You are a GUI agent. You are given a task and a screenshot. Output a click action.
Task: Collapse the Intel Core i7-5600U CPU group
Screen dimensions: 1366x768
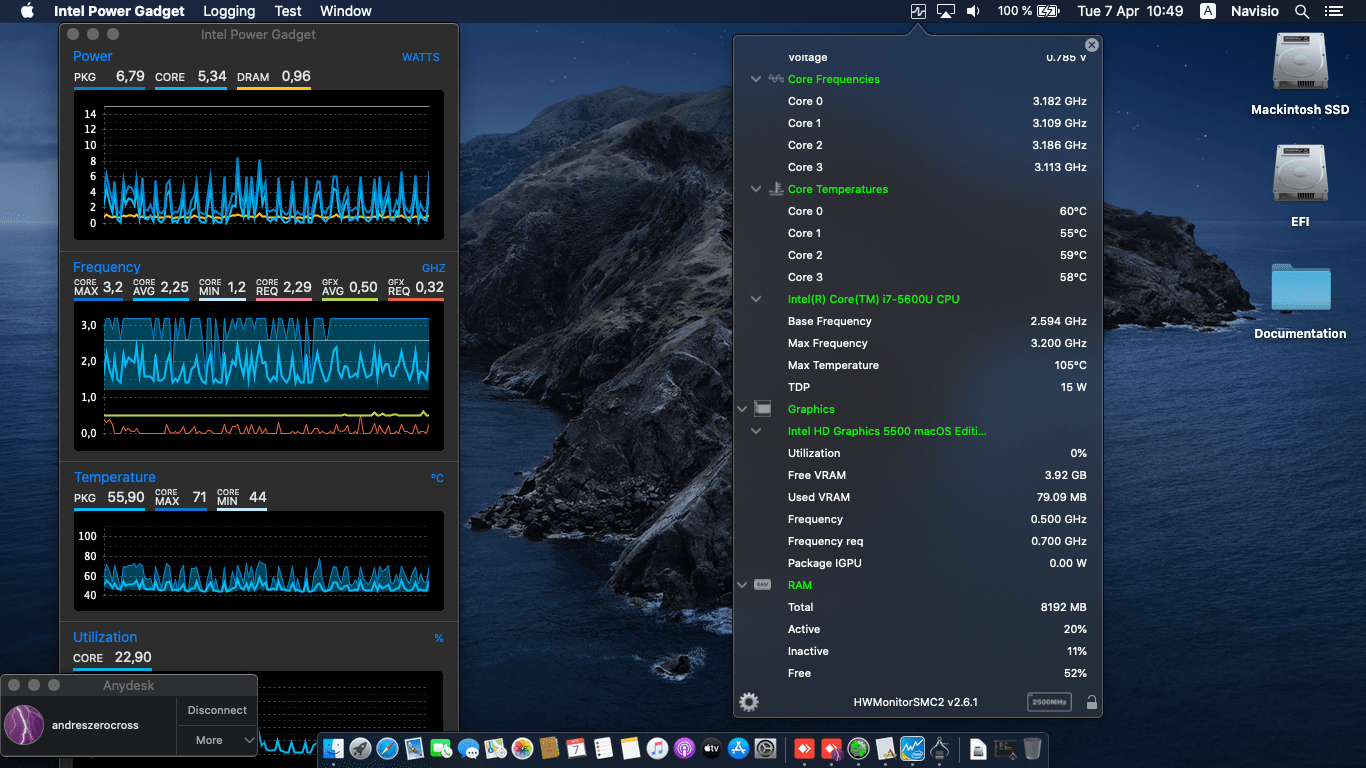[x=756, y=299]
